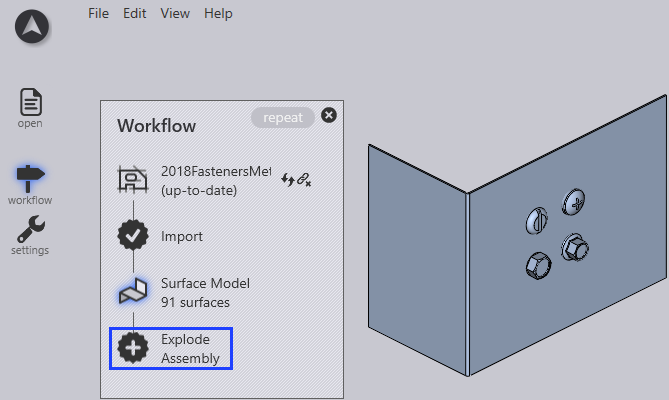Click the unlink icon beside file name
Image resolution: width=669 pixels, height=400 pixels.
click(305, 179)
